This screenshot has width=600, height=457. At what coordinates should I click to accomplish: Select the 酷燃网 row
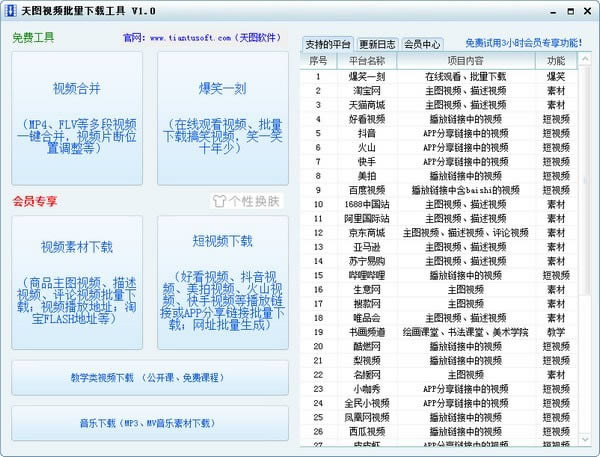(x=439, y=346)
